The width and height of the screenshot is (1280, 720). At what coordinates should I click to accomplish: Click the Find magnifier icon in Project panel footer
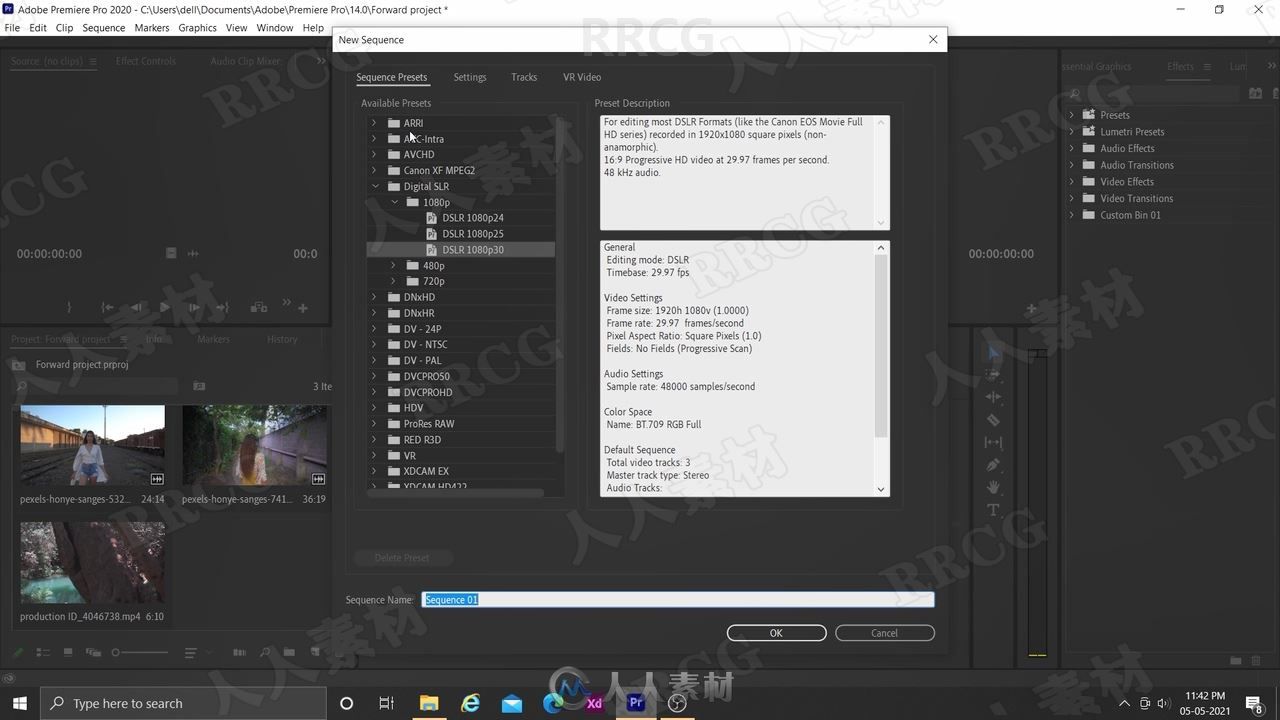coord(265,653)
